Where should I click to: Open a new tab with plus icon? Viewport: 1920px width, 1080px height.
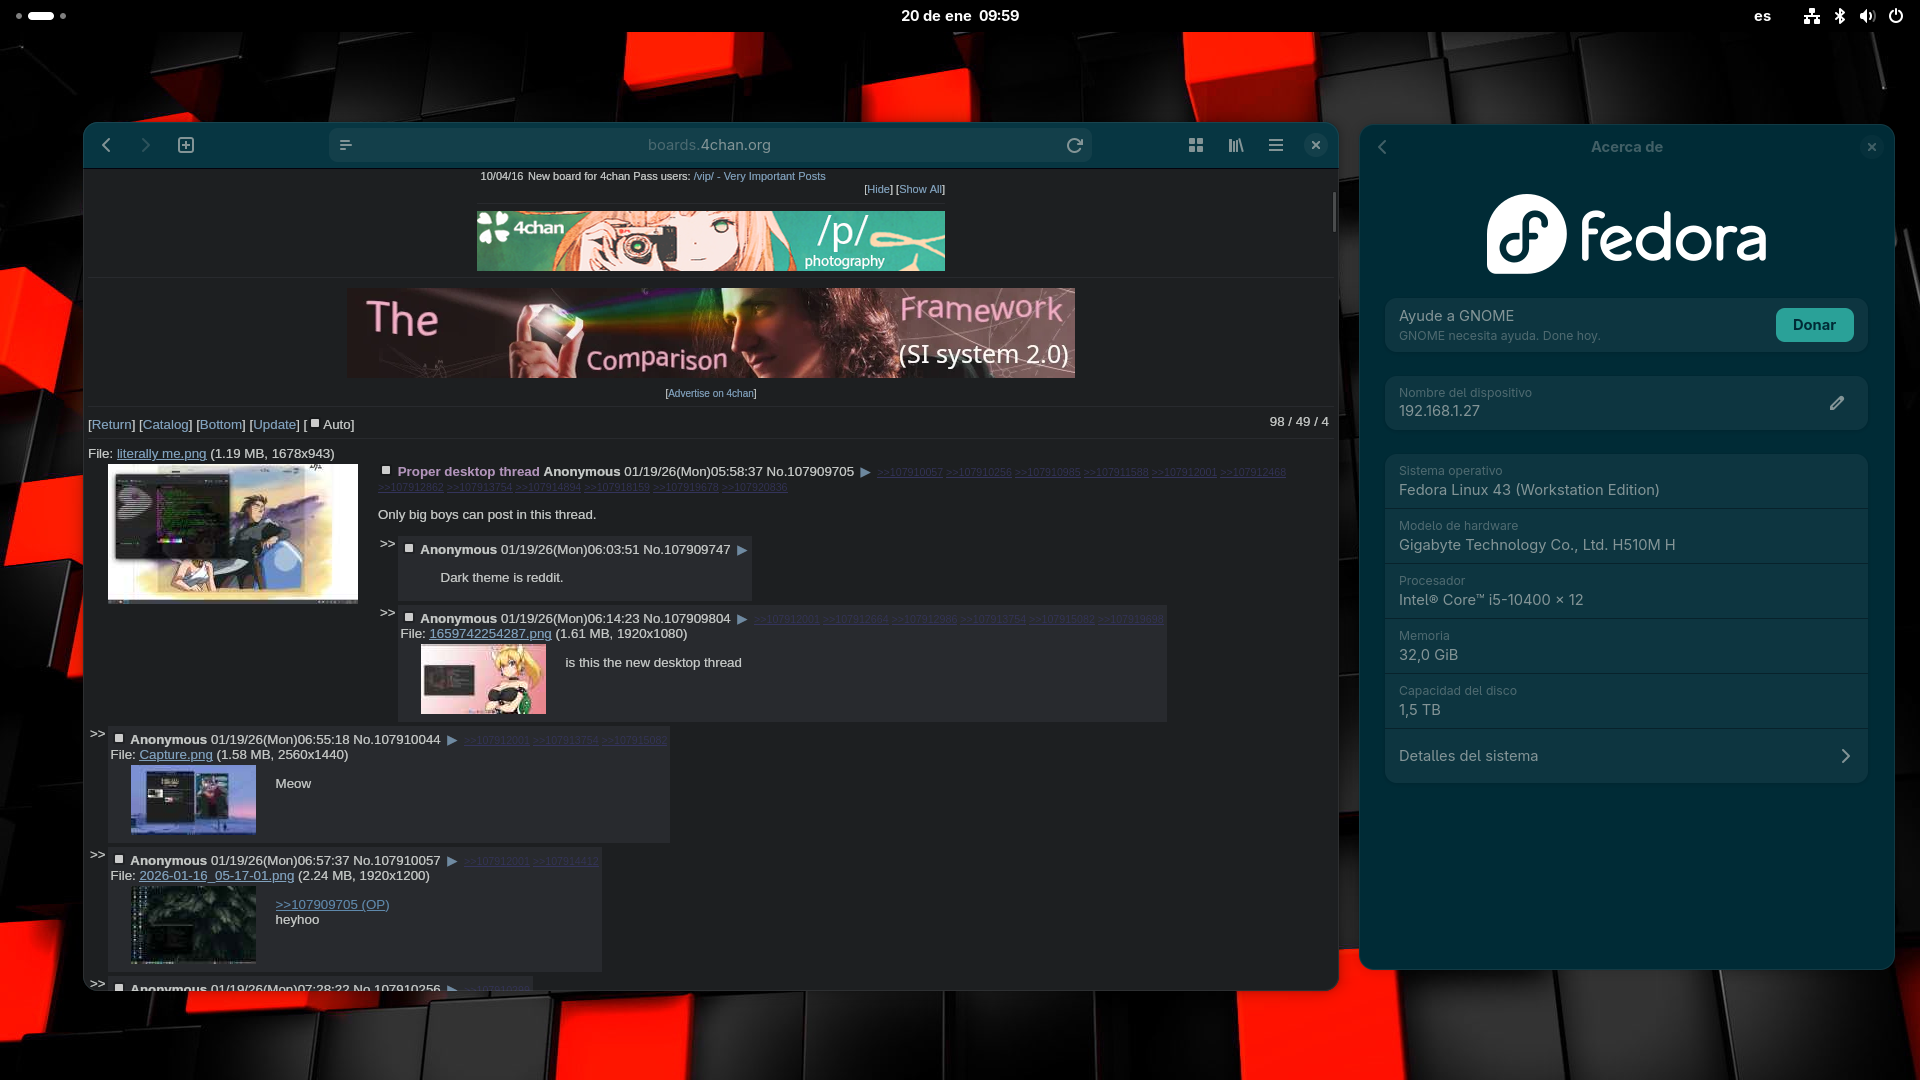[186, 145]
